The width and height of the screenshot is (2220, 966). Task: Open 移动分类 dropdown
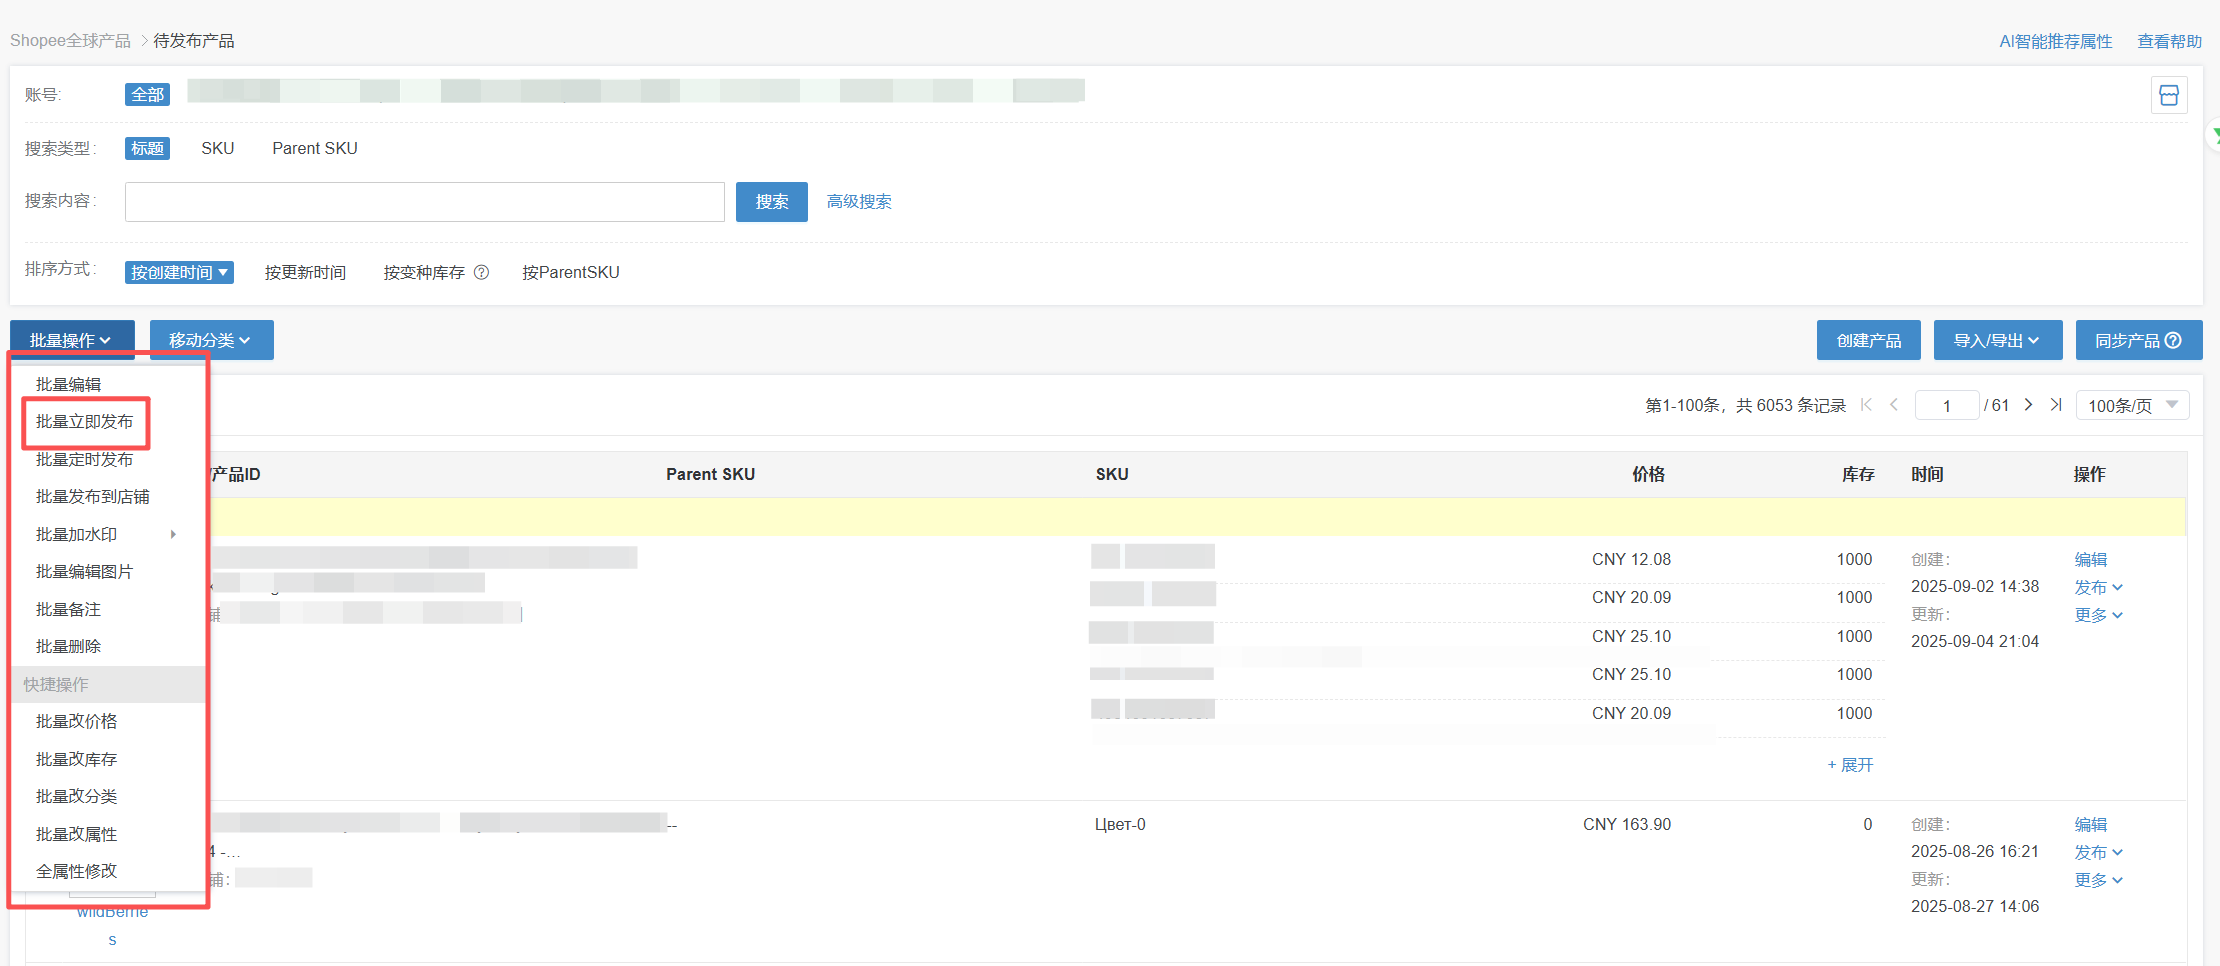click(211, 341)
